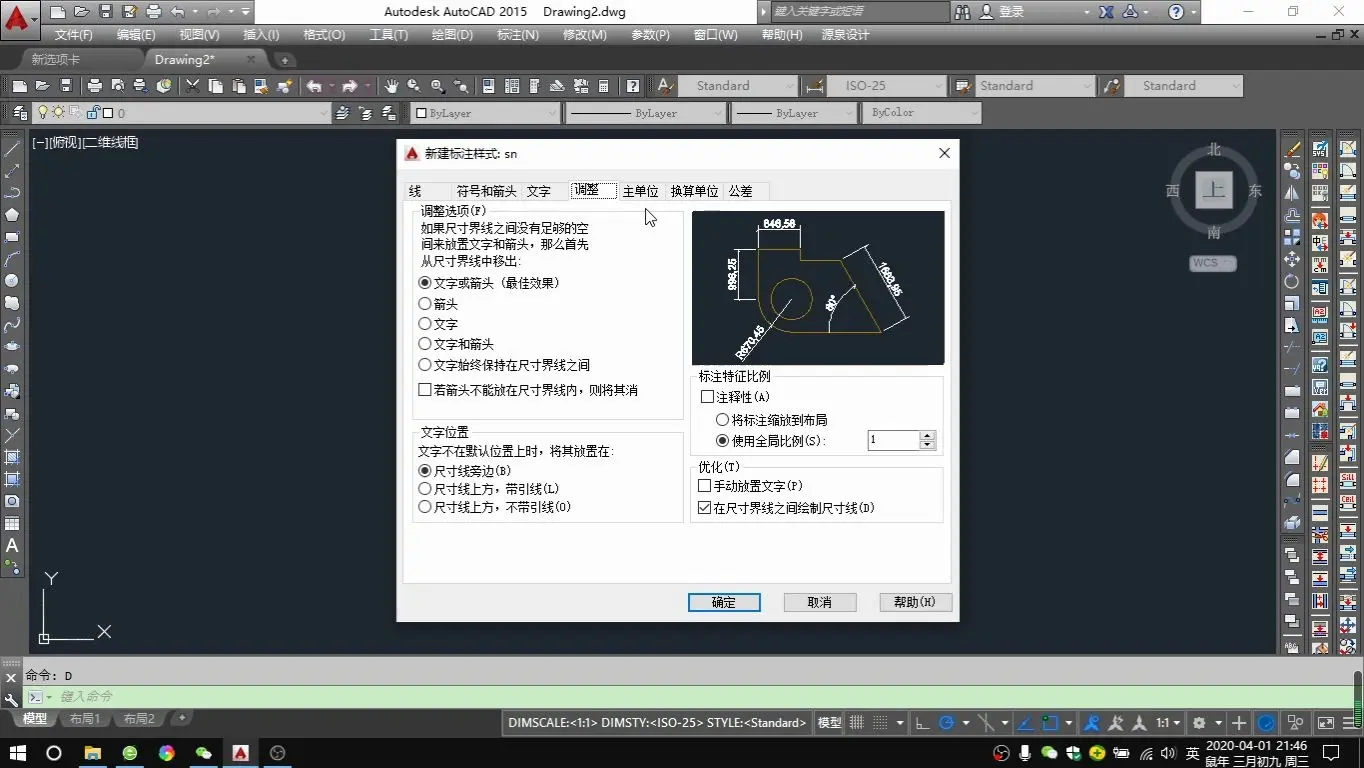Click the ViewCube top face

1214,189
